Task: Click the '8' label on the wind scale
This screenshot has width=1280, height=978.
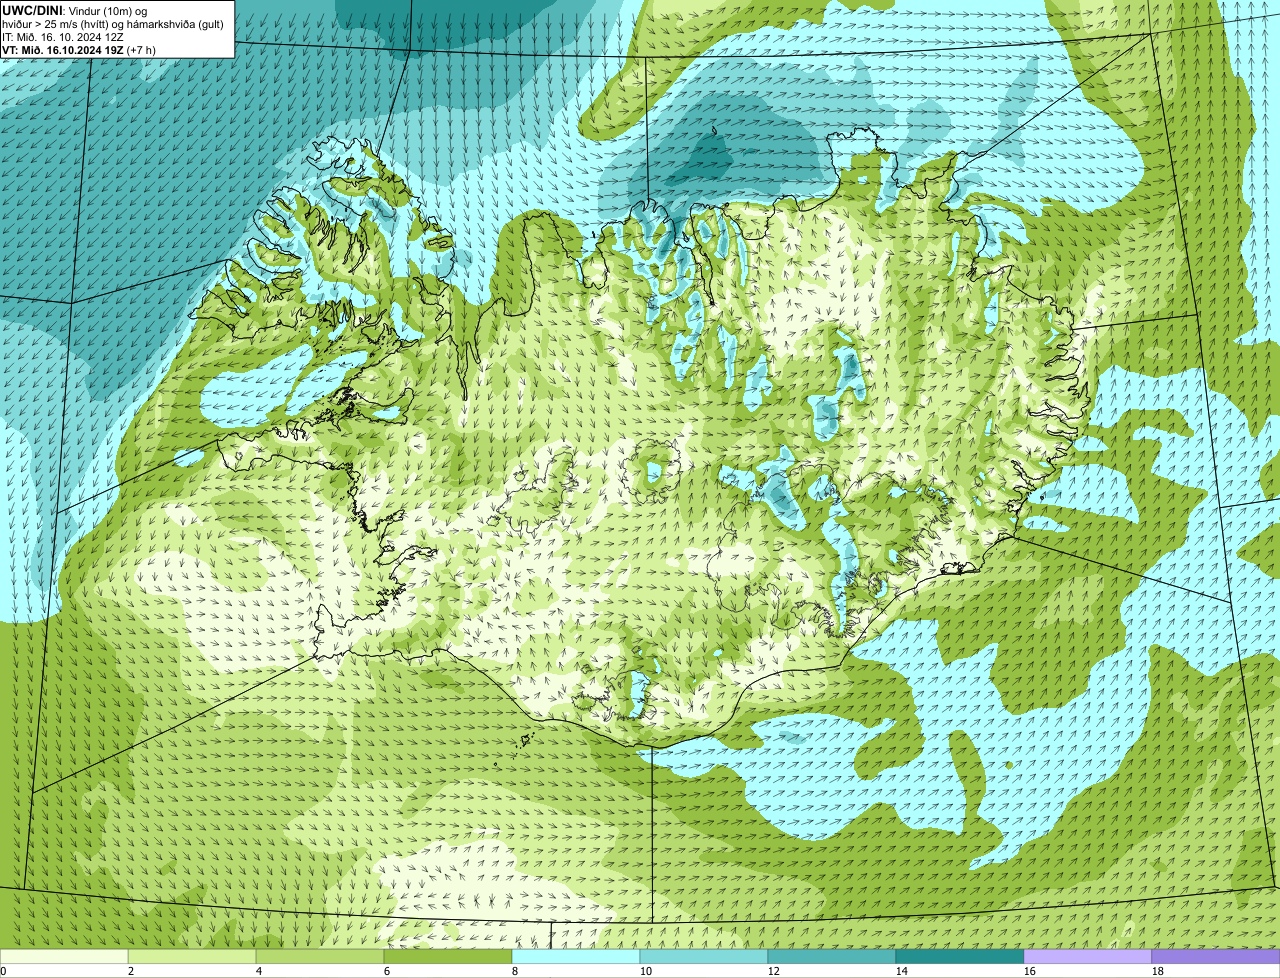Action: click(515, 971)
